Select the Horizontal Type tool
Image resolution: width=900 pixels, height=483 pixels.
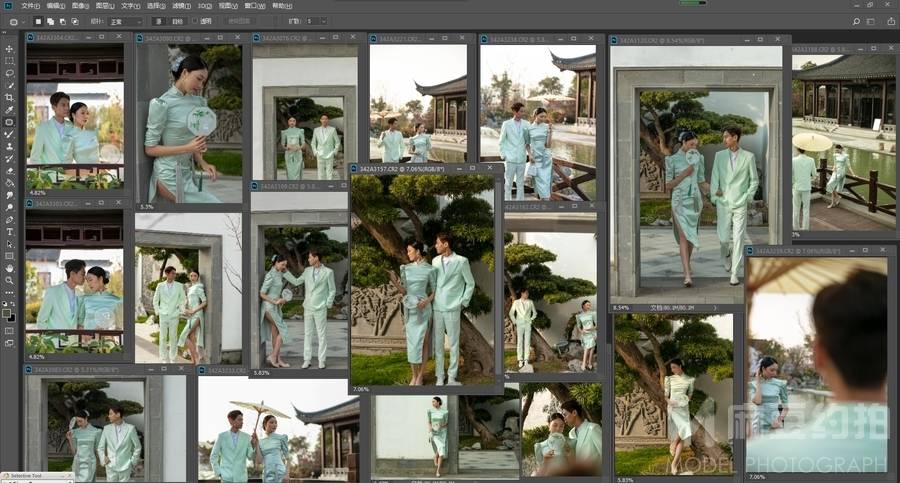[9, 232]
